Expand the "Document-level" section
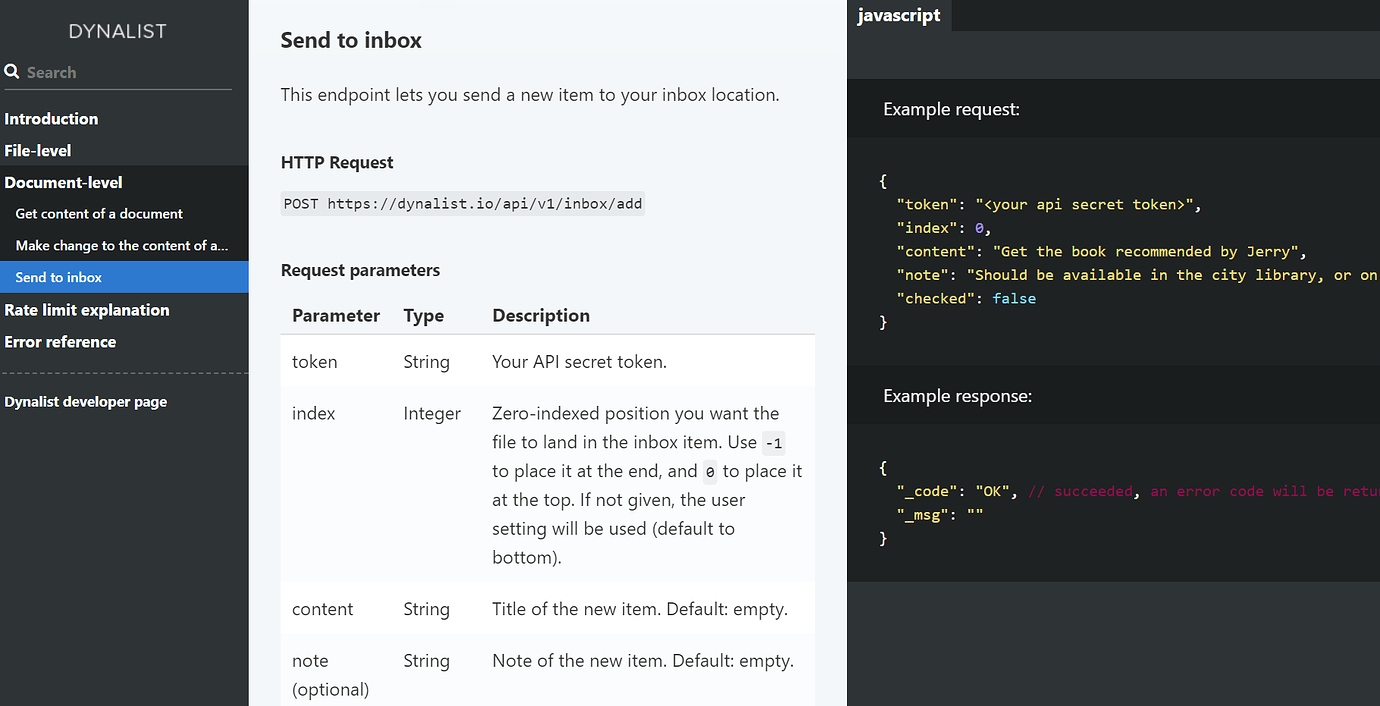 [63, 182]
